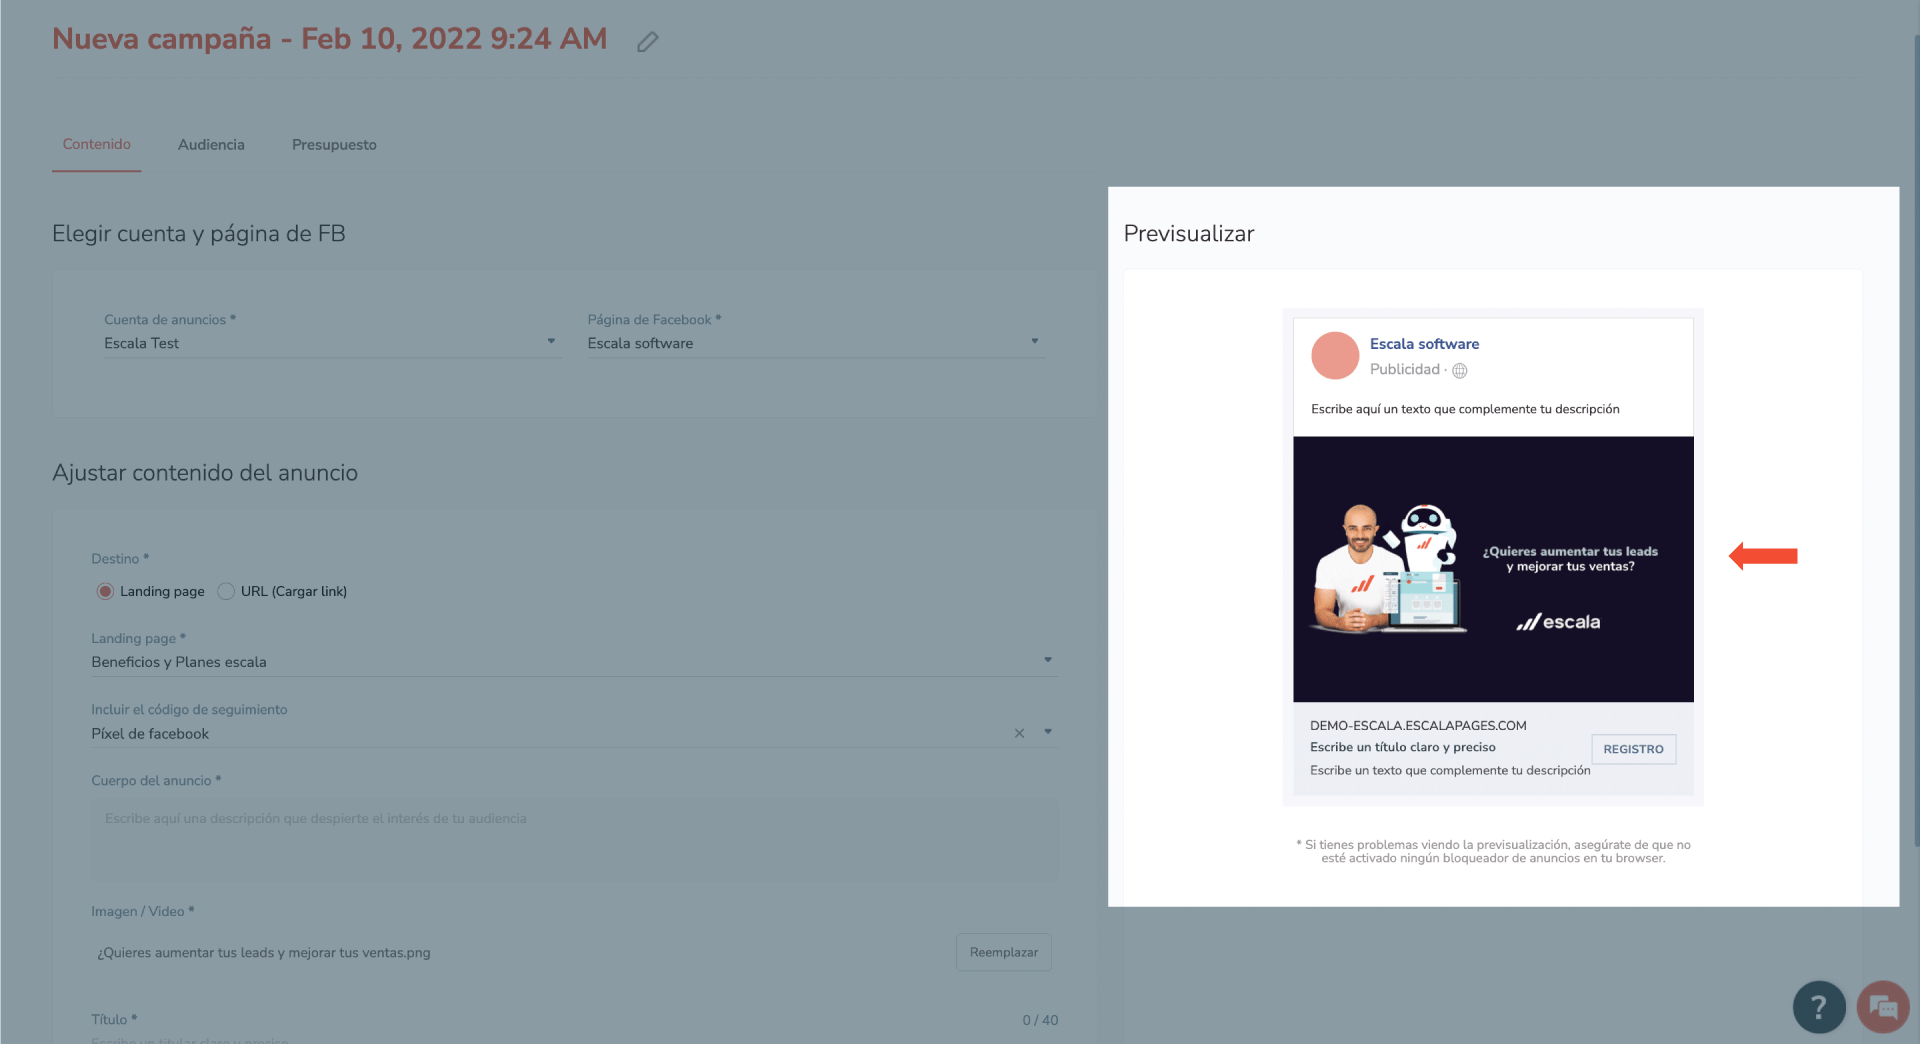Click the pencil icon to rename campaign
The width and height of the screenshot is (1920, 1044).
(x=648, y=41)
